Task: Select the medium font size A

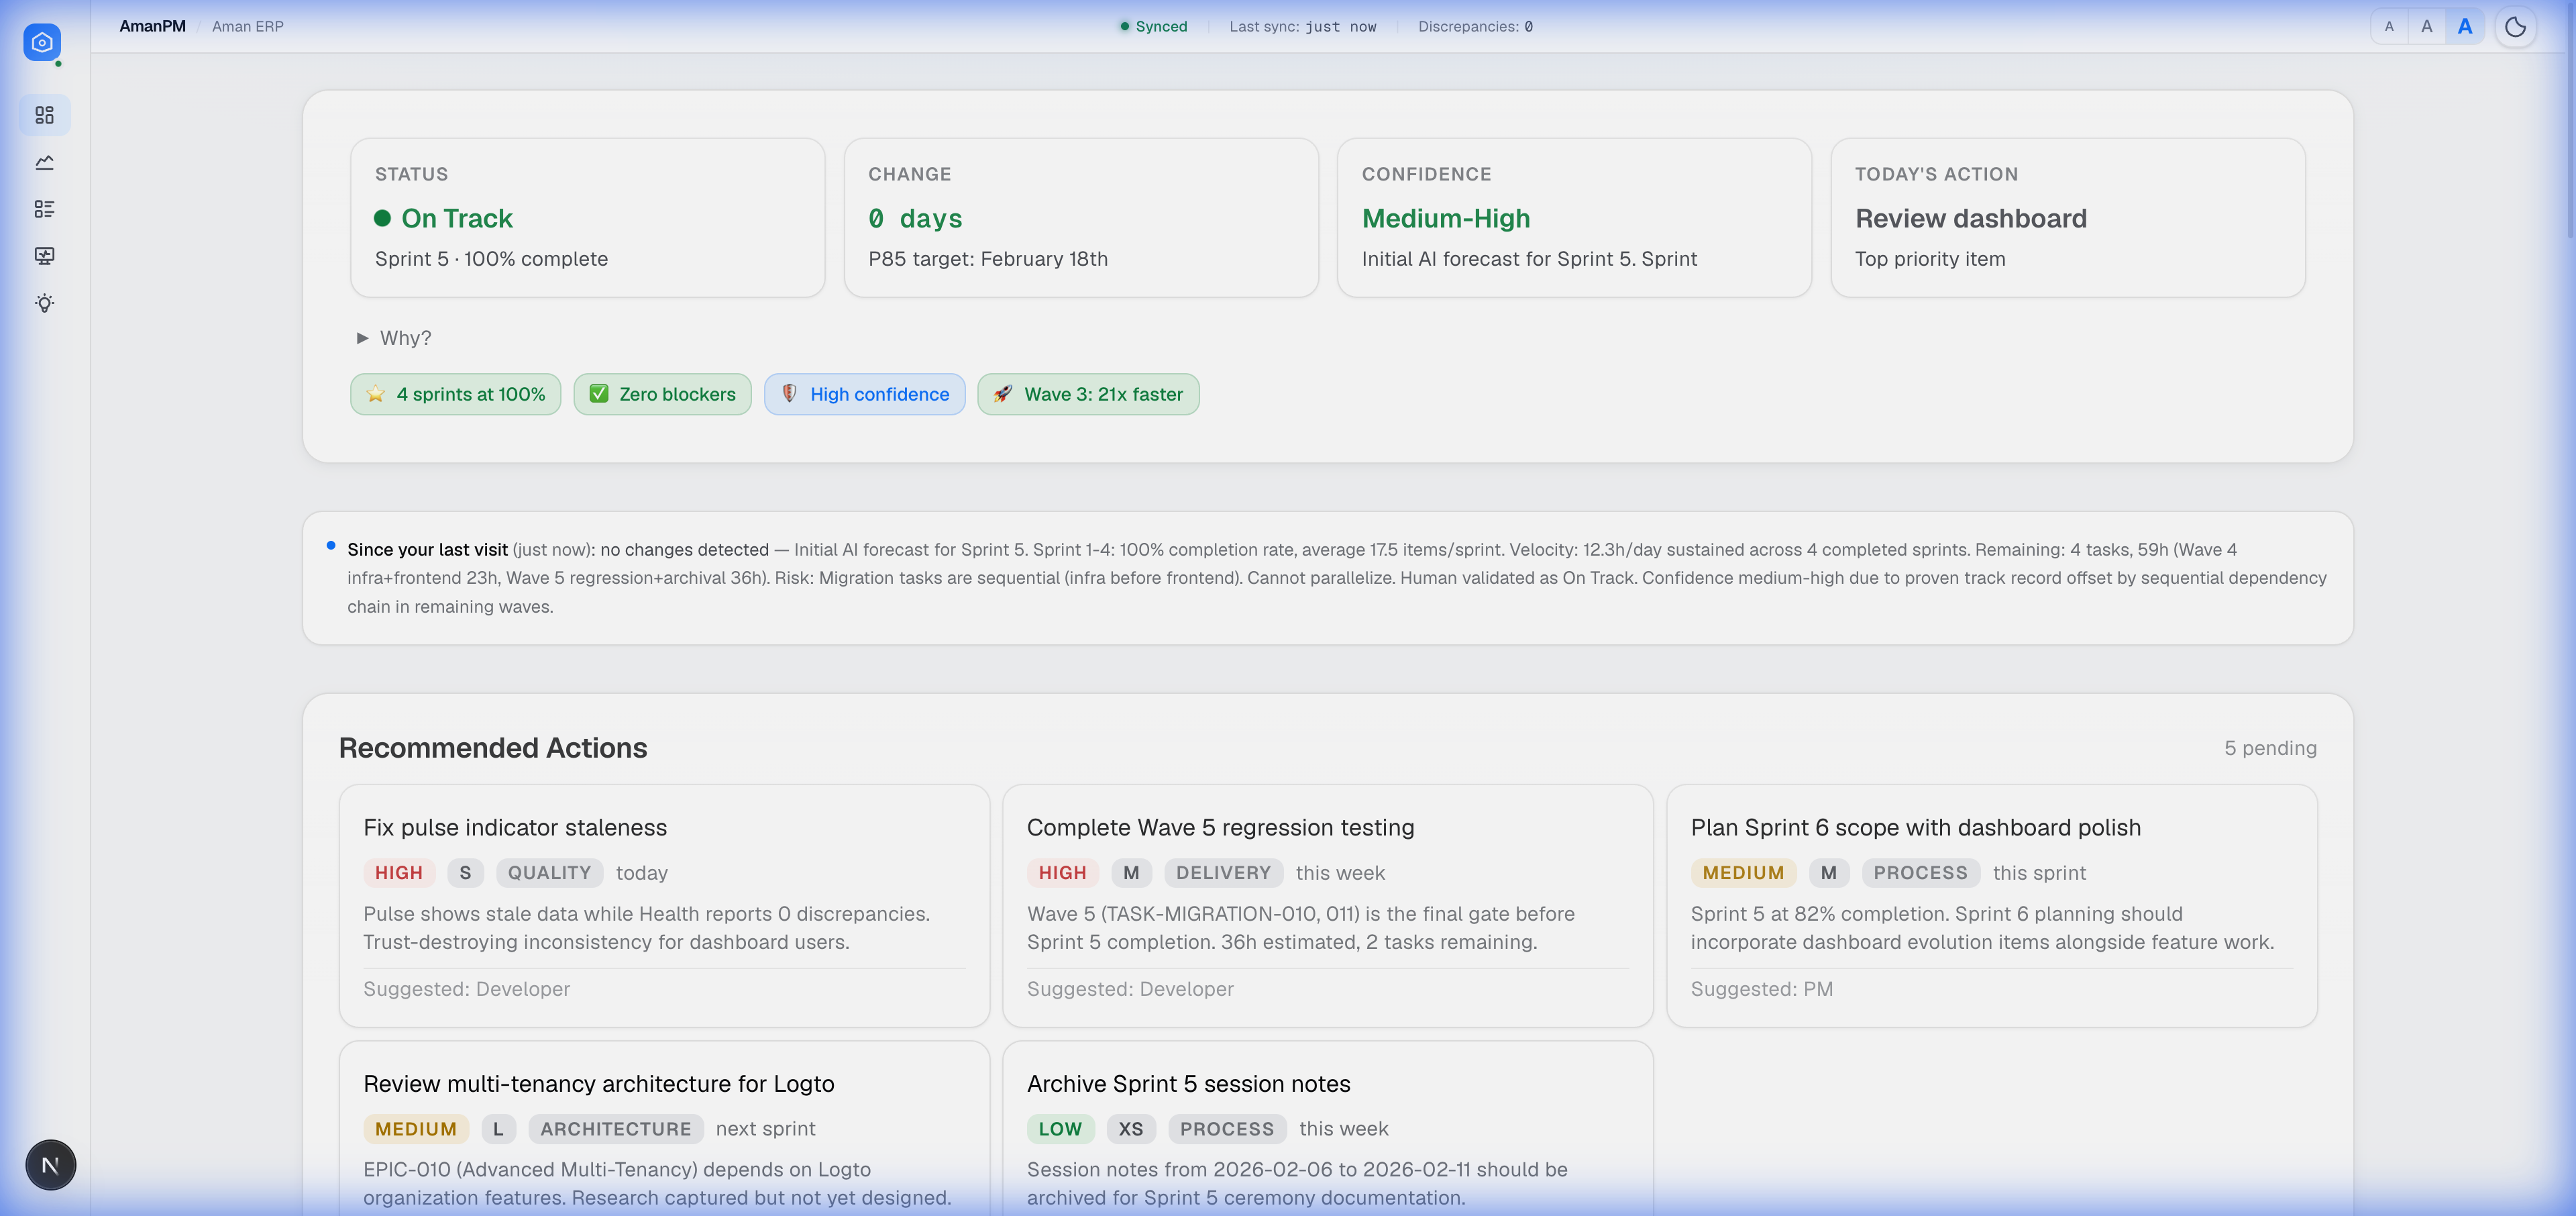Action: point(2426,27)
